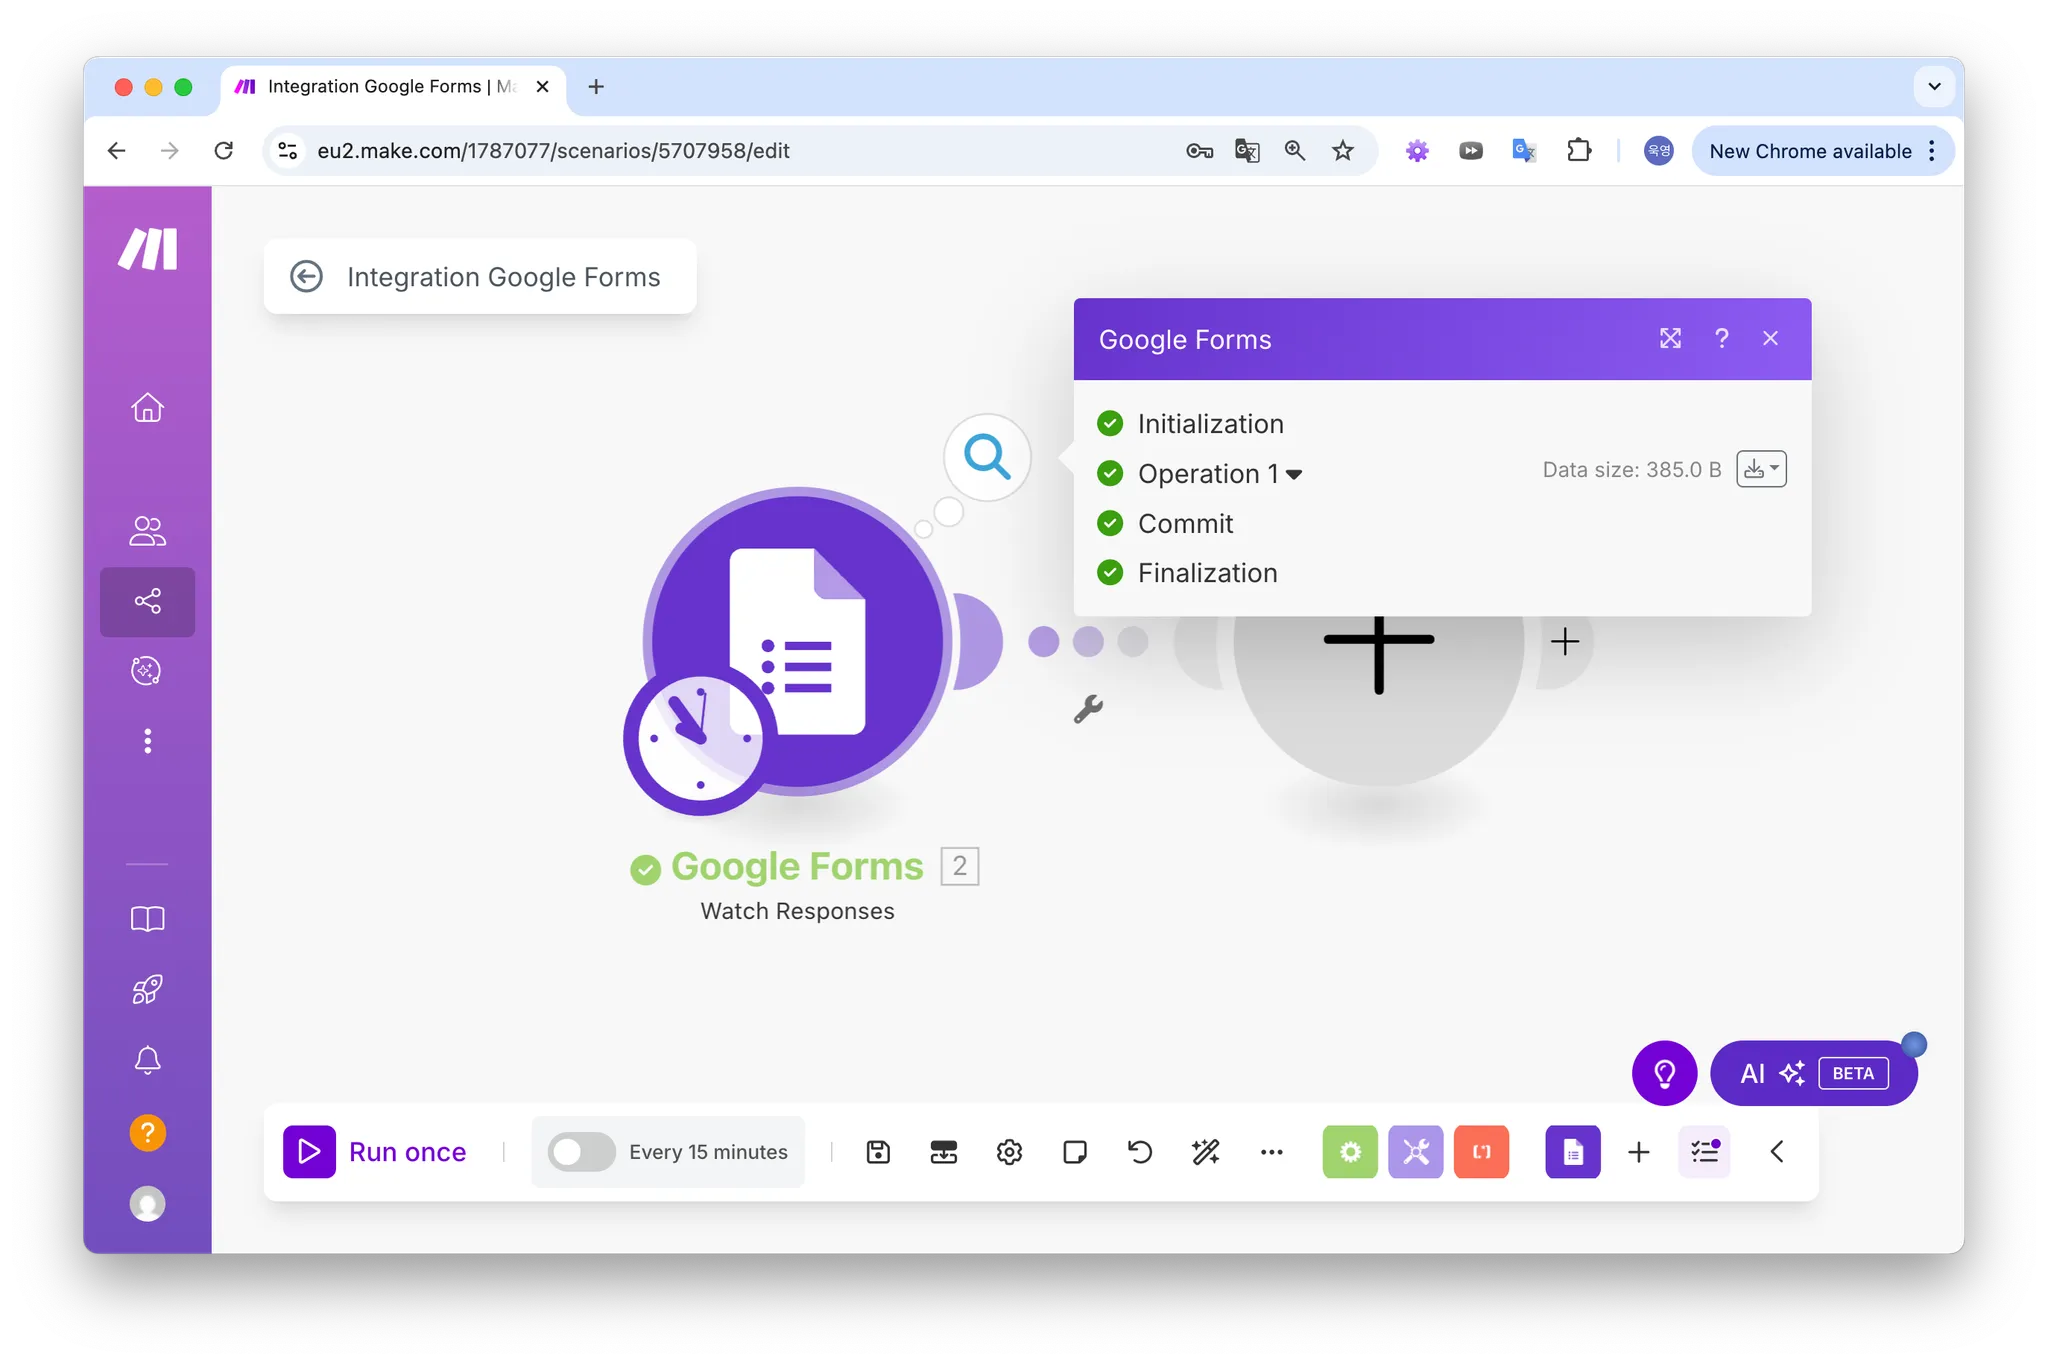Open the tab search dropdown chevron
This screenshot has width=2048, height=1364.
1934,87
